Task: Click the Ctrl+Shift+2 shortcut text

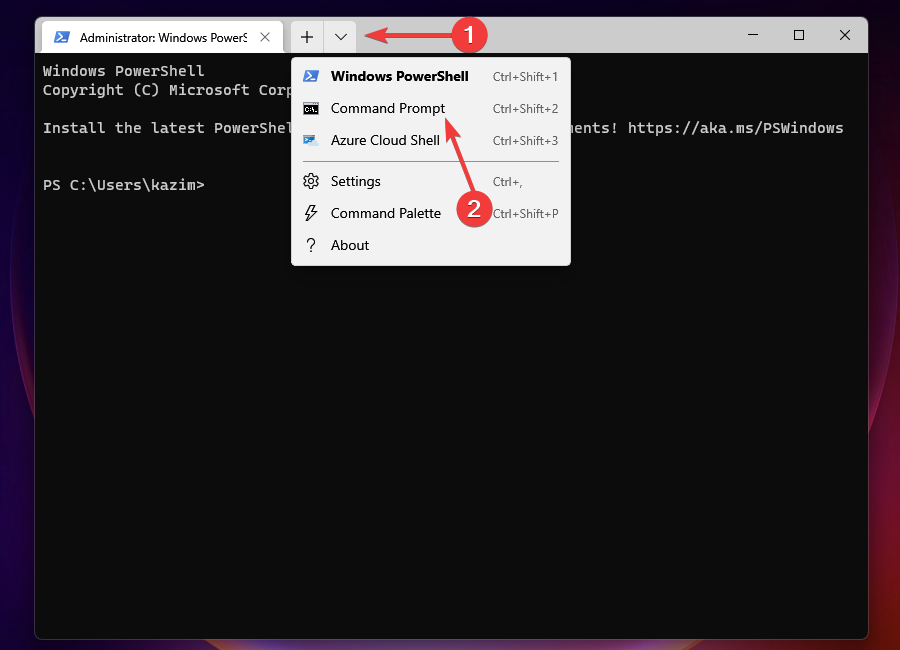Action: pos(525,109)
